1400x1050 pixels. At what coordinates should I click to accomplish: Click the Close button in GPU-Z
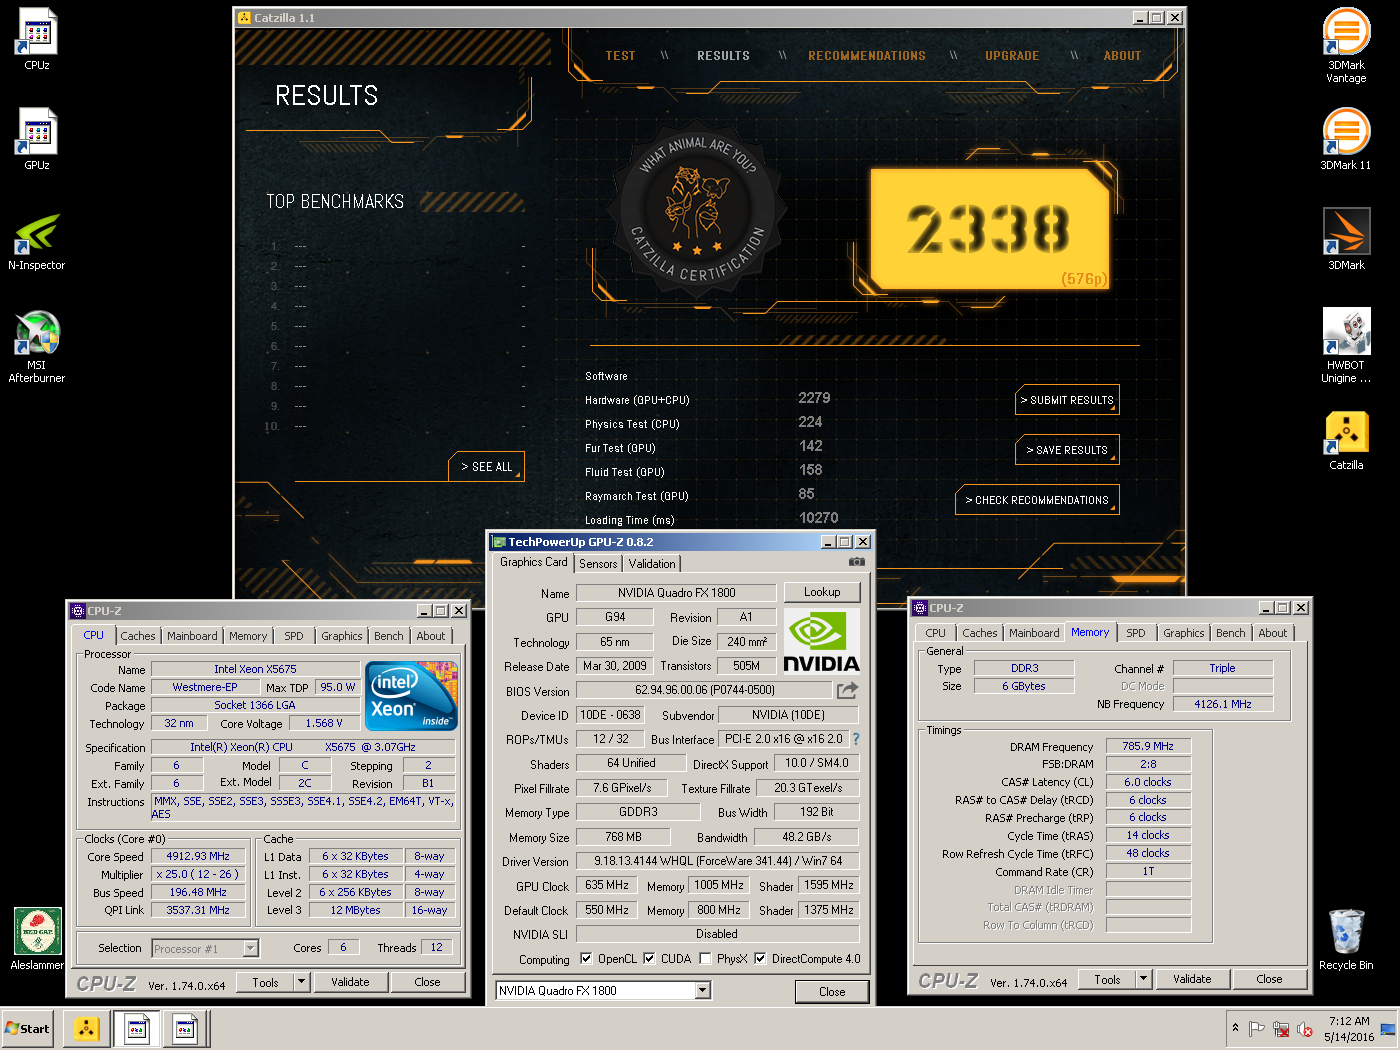(832, 991)
